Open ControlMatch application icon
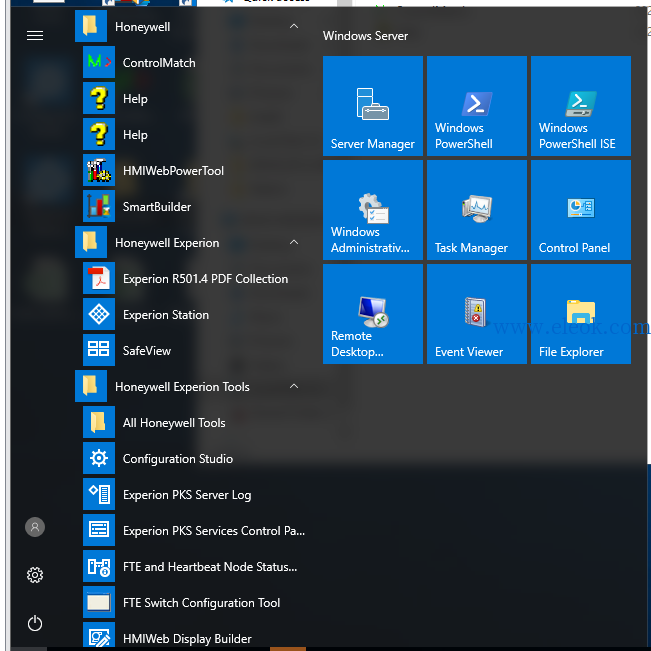The width and height of the screenshot is (651, 651). coord(99,62)
